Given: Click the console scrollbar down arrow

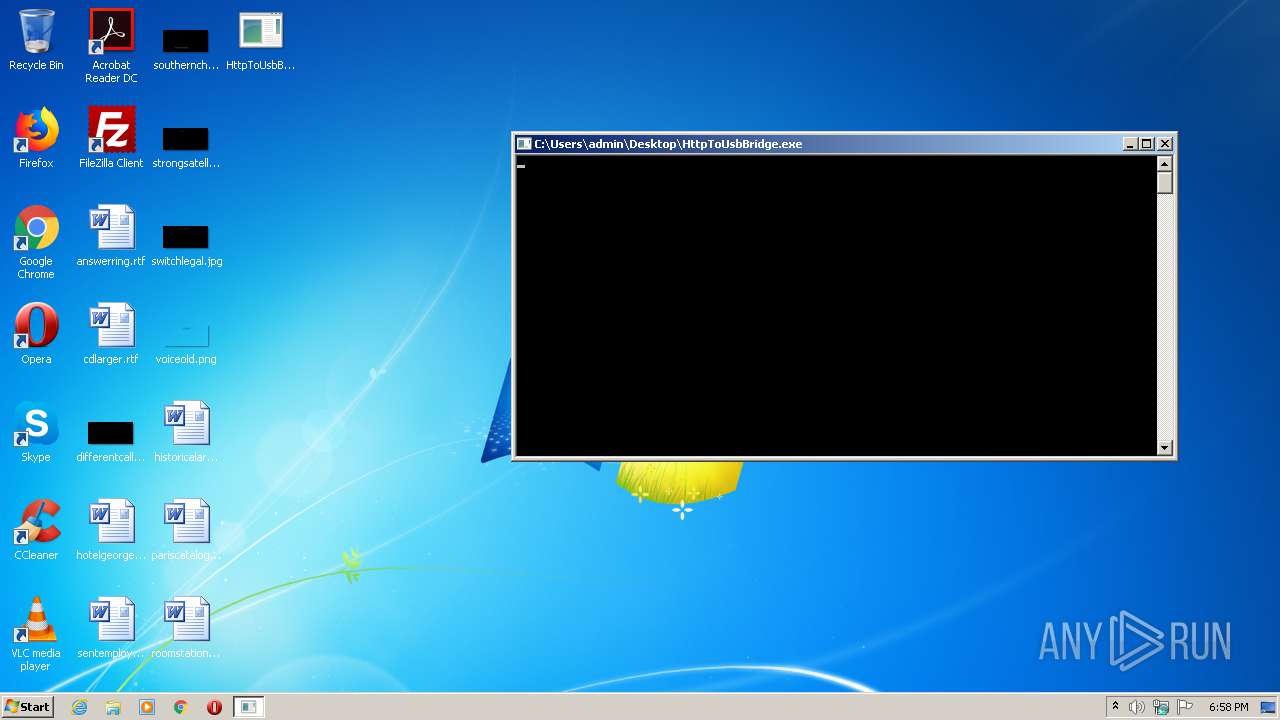Looking at the screenshot, I should [1165, 448].
